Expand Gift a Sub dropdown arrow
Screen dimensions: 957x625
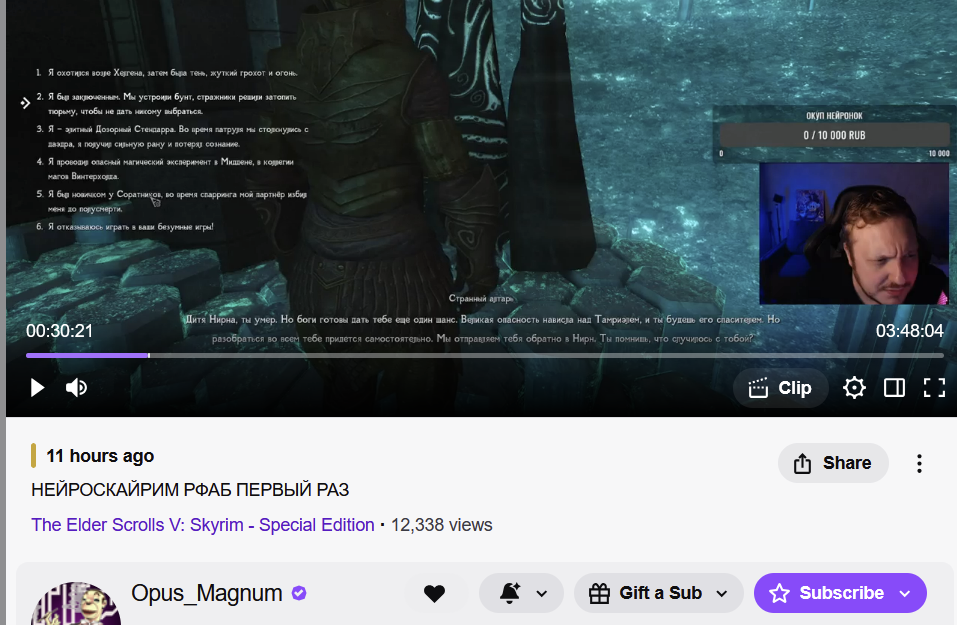click(x=722, y=593)
